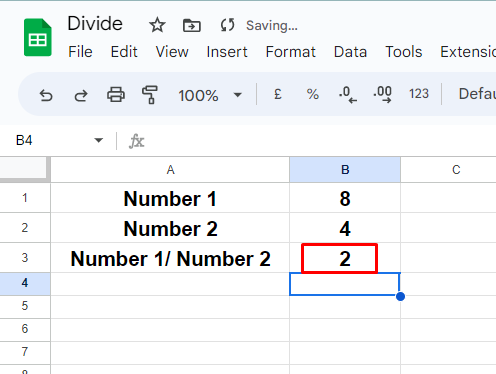The image size is (496, 374).
Task: Open the View menu
Action: [x=172, y=52]
